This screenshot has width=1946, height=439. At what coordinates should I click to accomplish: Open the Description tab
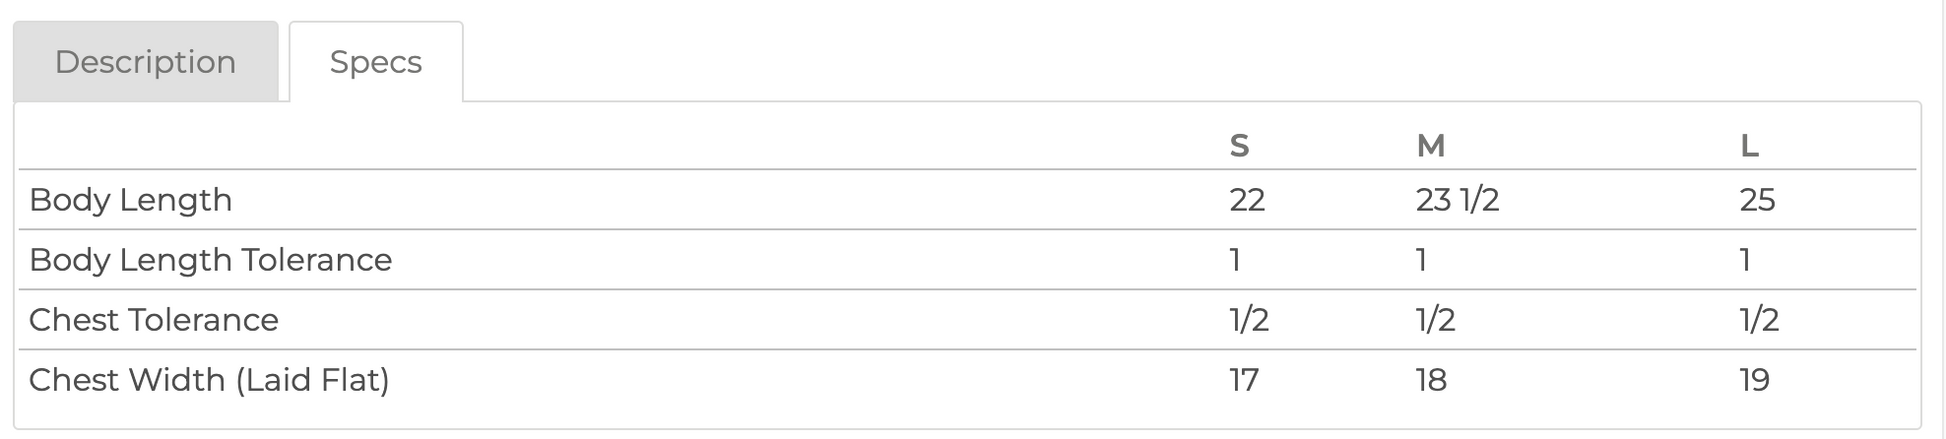click(x=145, y=62)
